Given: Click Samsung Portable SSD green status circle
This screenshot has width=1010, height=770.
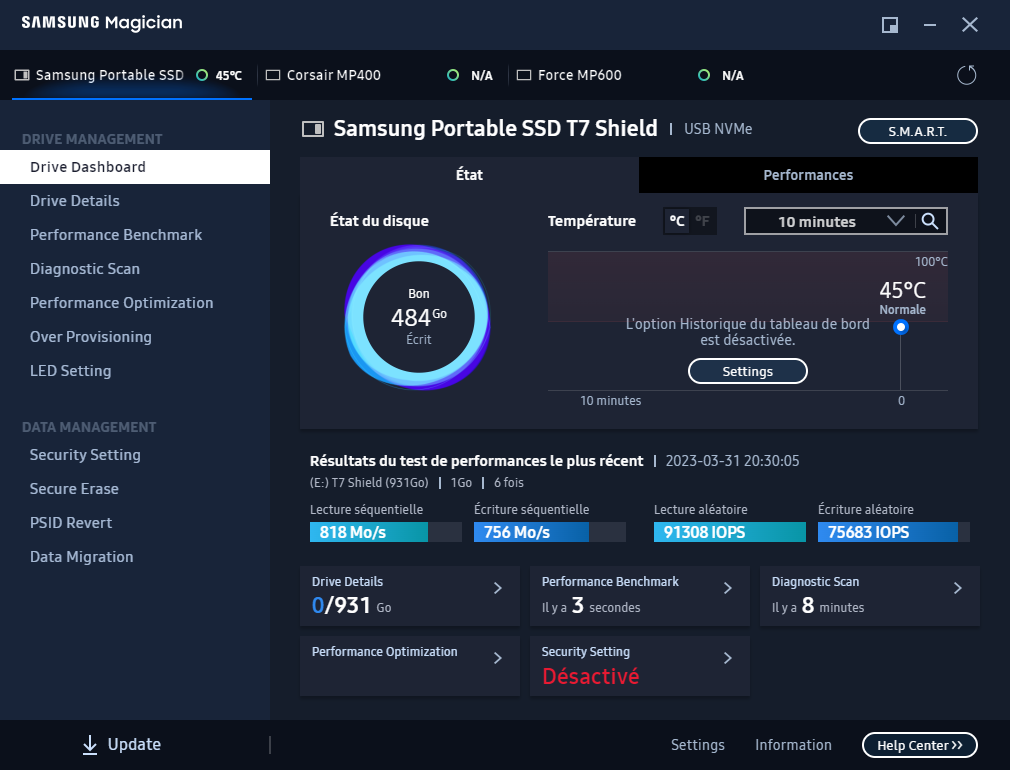Looking at the screenshot, I should coord(202,75).
